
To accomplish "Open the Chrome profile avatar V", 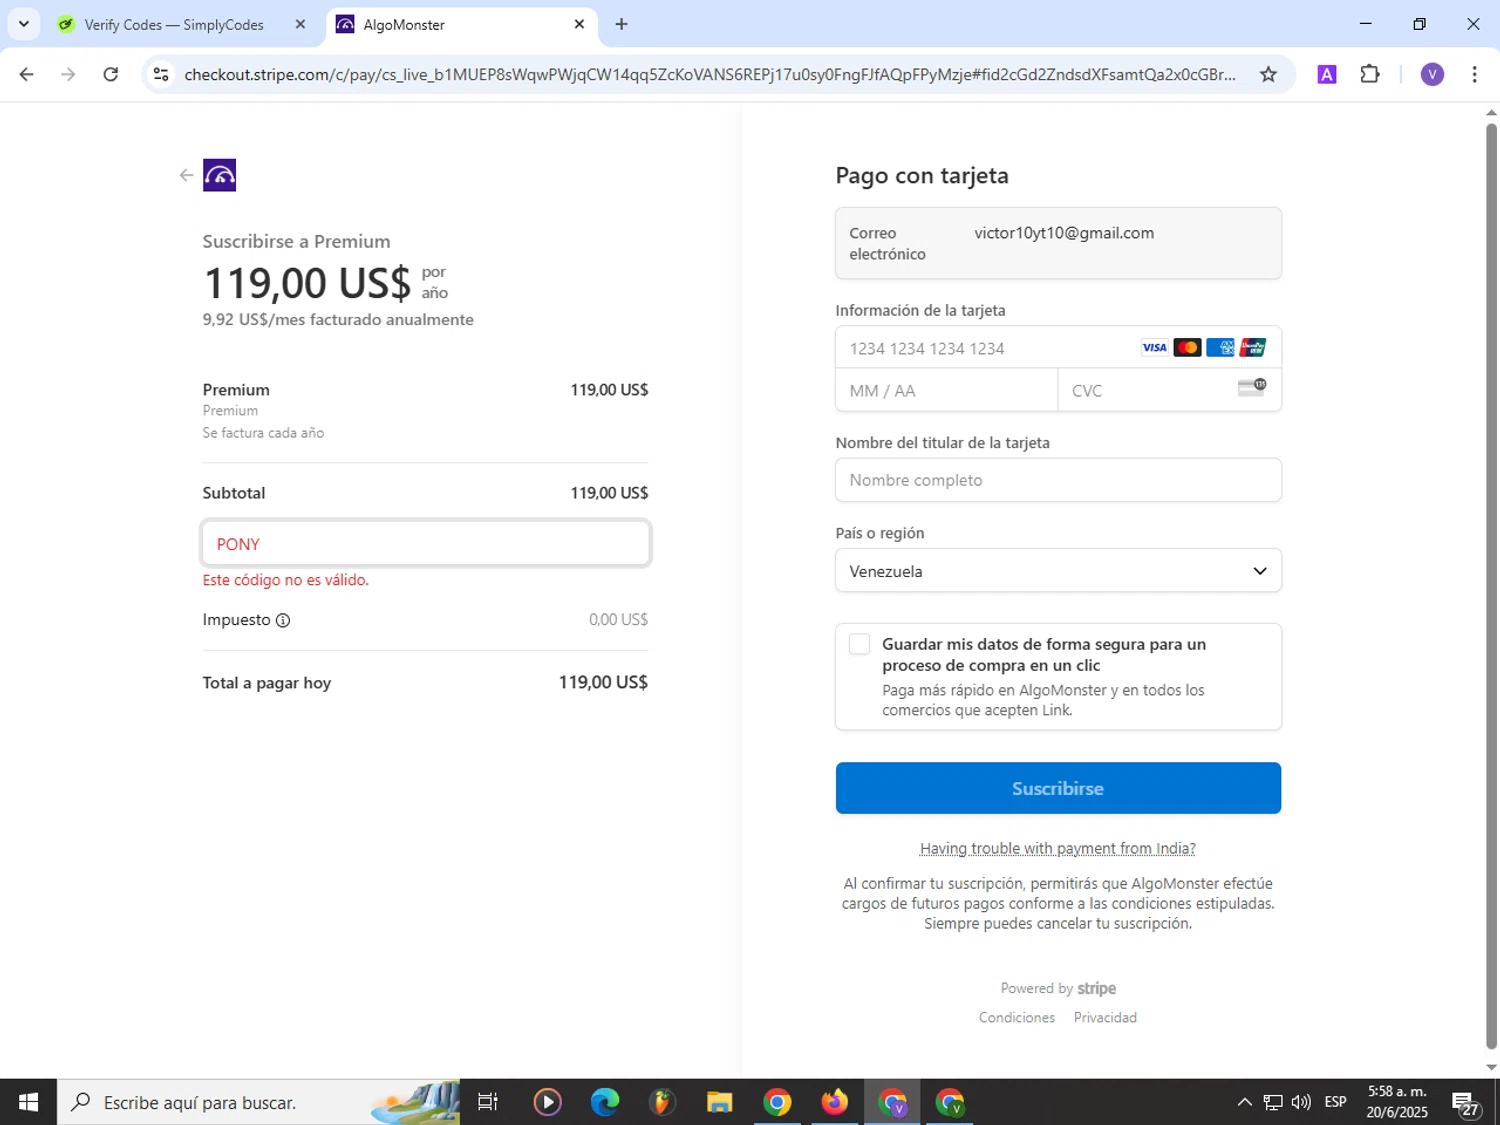I will pyautogui.click(x=1432, y=74).
